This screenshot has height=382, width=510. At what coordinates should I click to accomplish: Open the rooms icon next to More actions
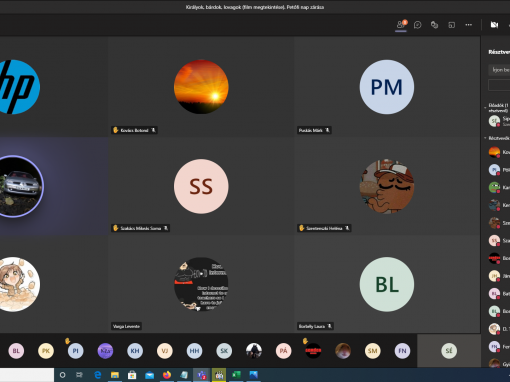(452, 25)
